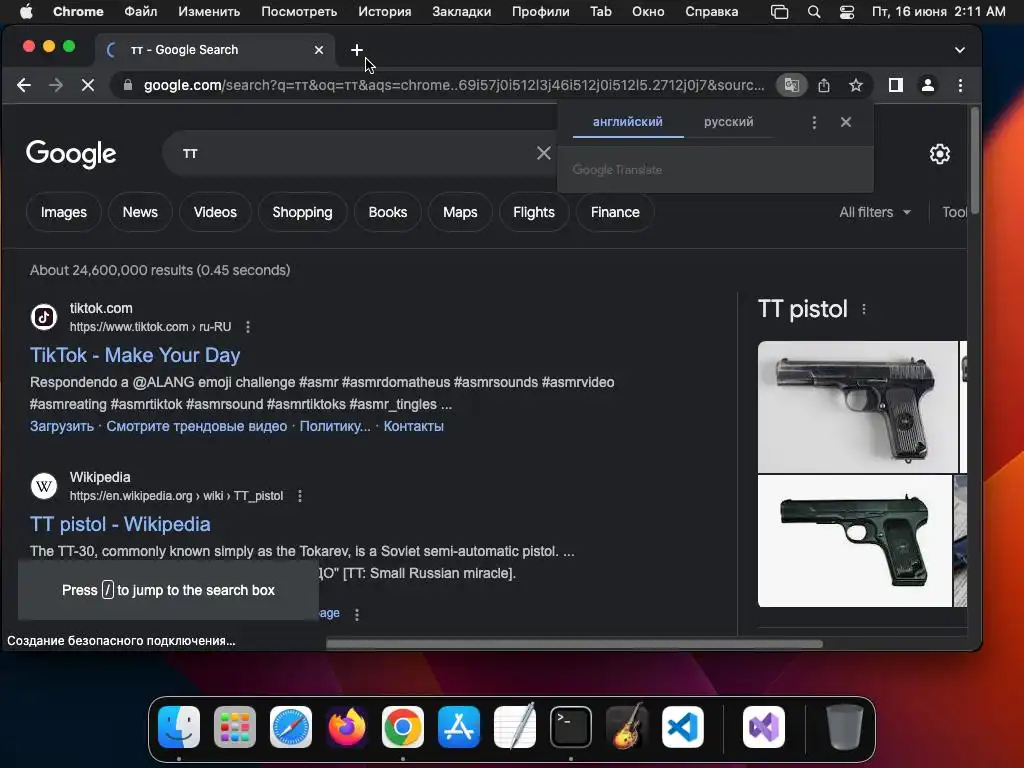
Task: Click the forward navigation arrow
Action: [x=56, y=85]
